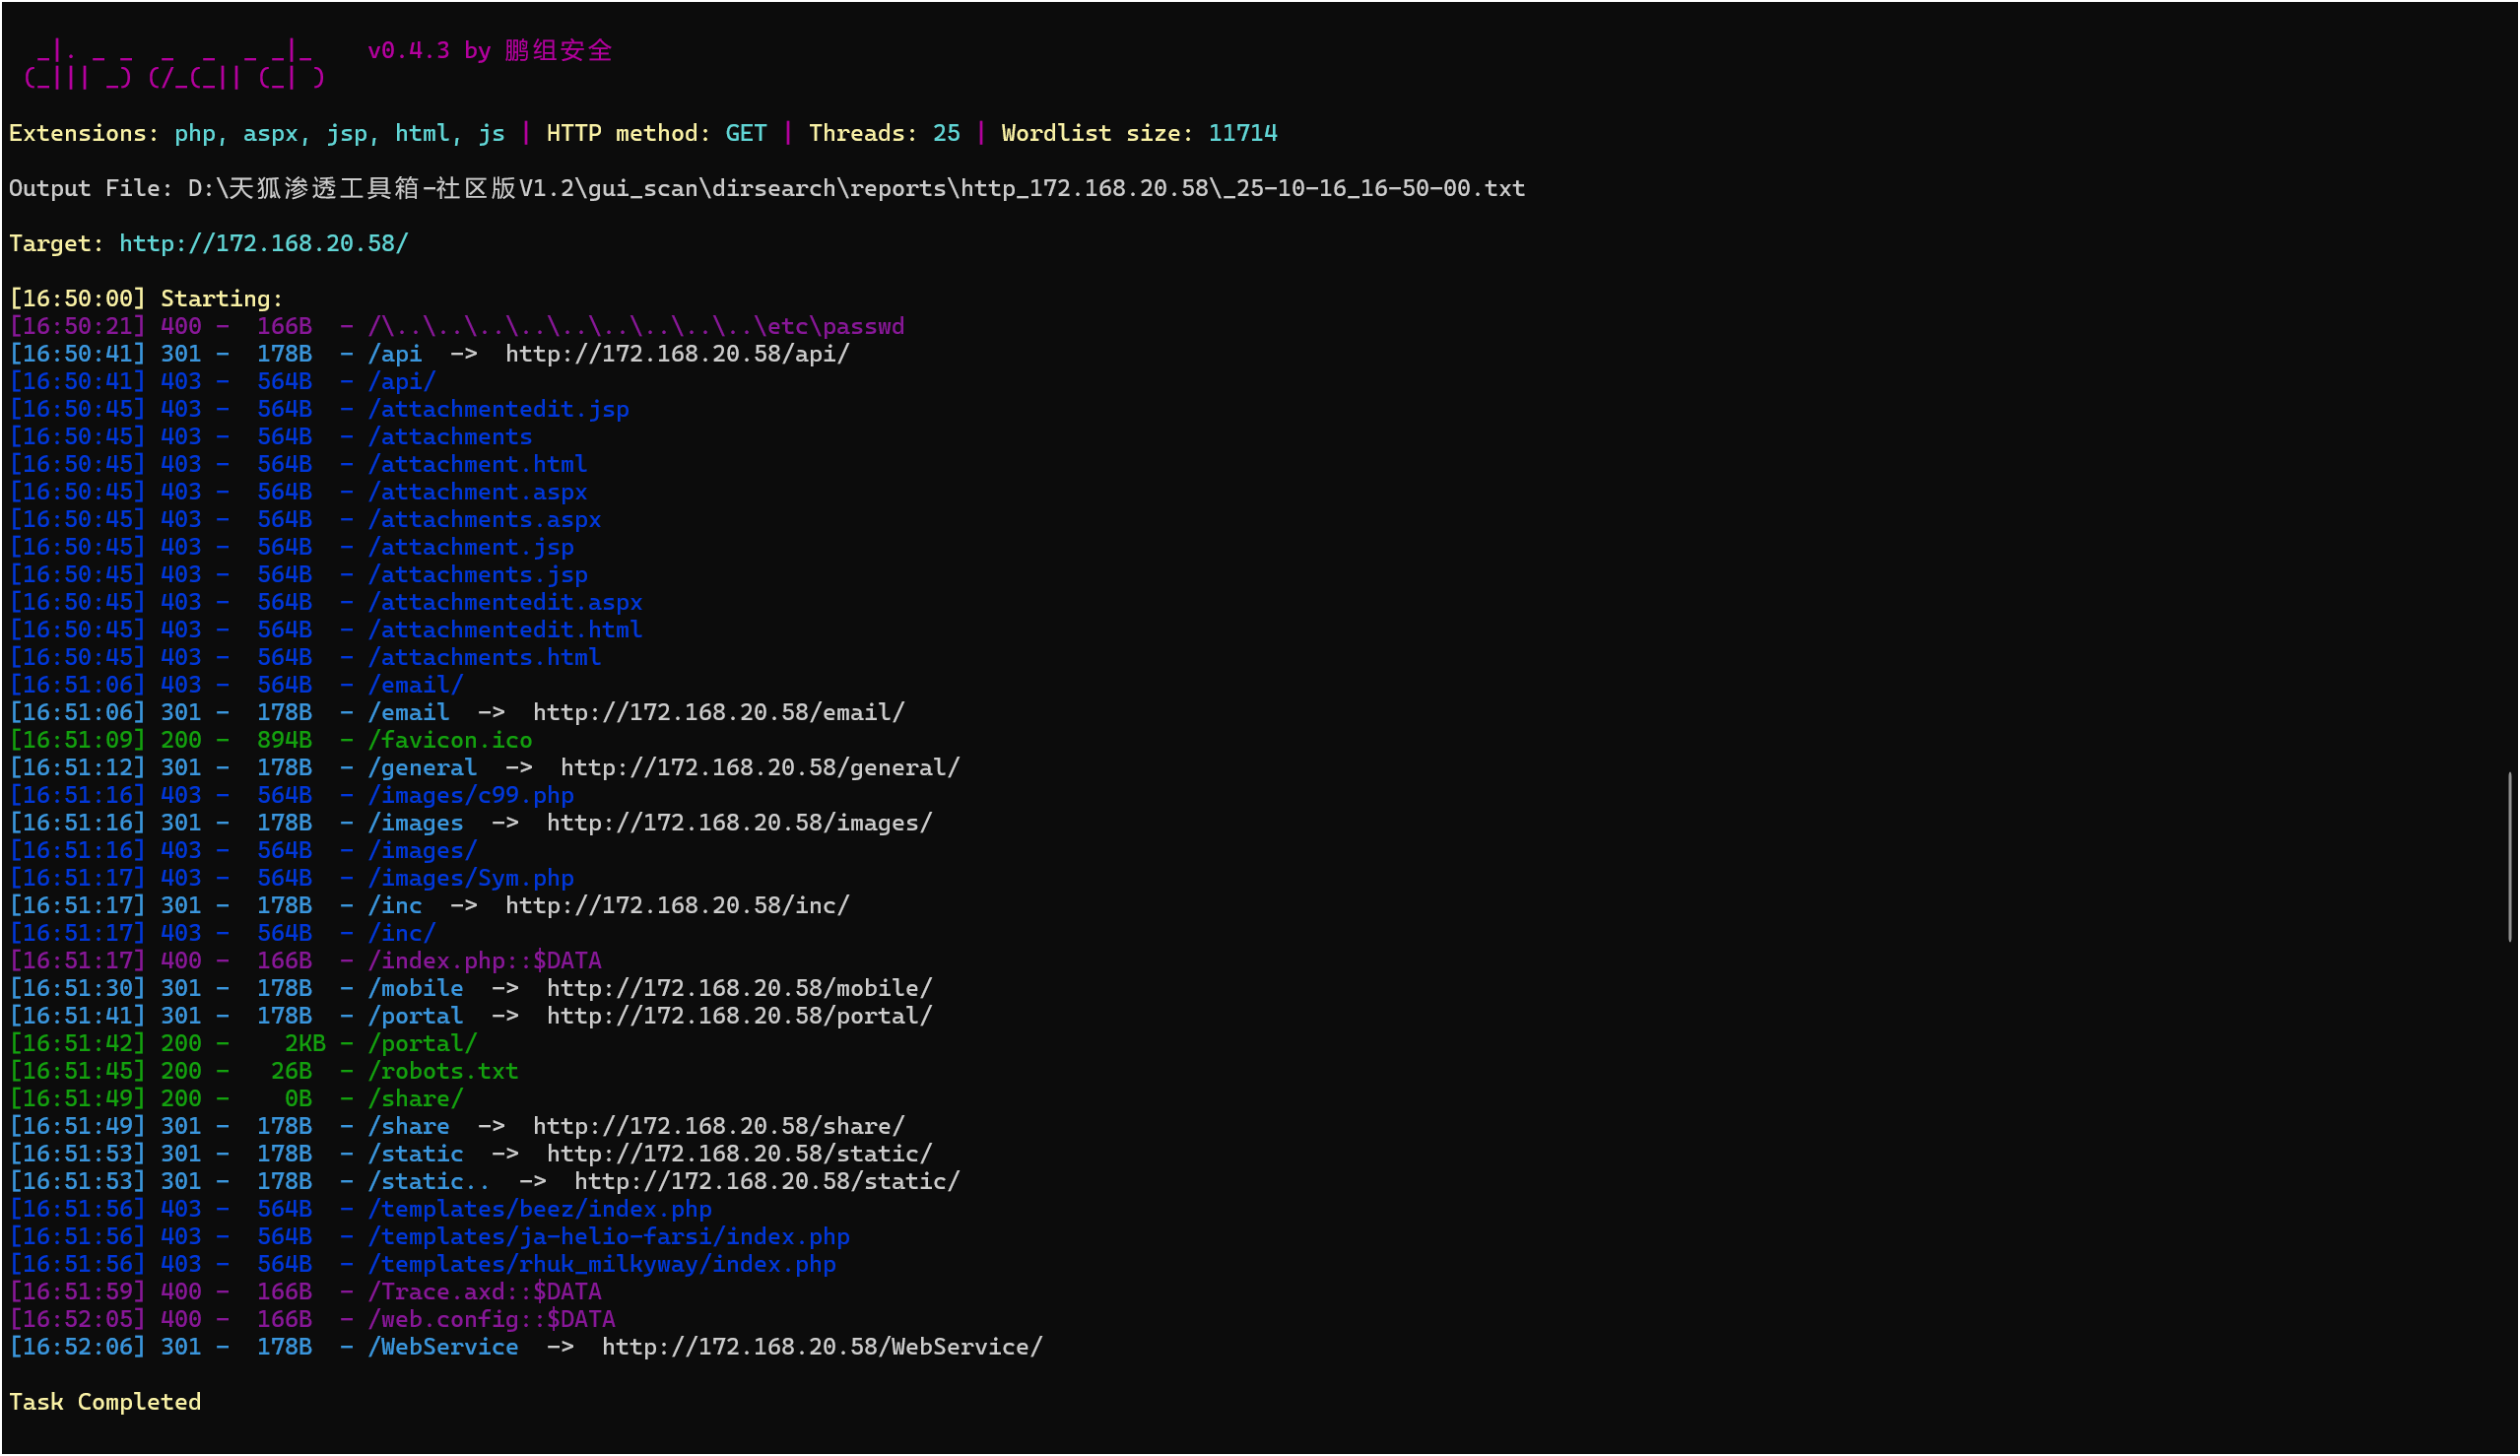Viewport: 2520px width, 1456px height.
Task: Click the /portal redirect URL link
Action: pyautogui.click(x=739, y=1016)
